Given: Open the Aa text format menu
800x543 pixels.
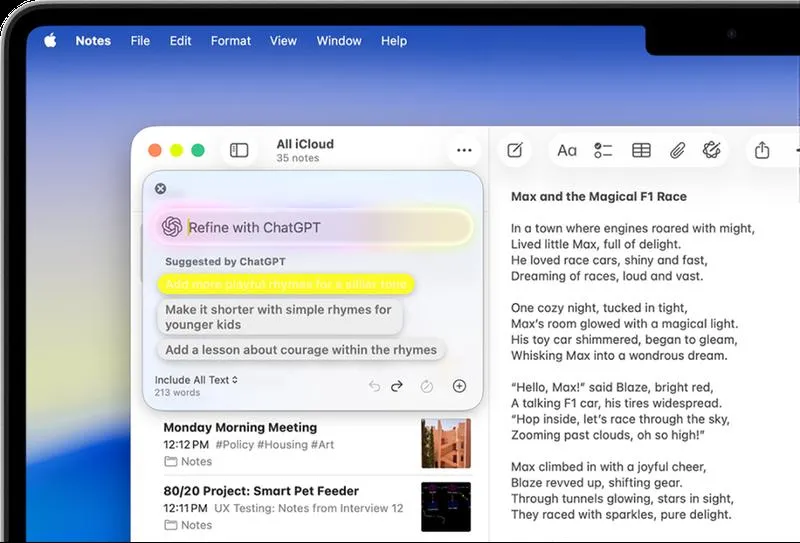Looking at the screenshot, I should pyautogui.click(x=567, y=151).
